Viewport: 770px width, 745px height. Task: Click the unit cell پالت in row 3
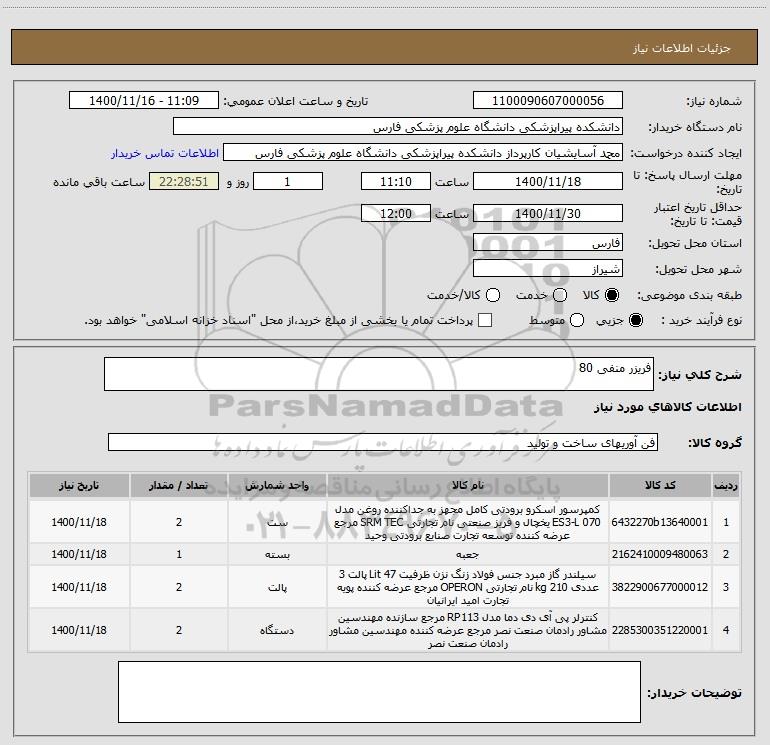point(277,587)
